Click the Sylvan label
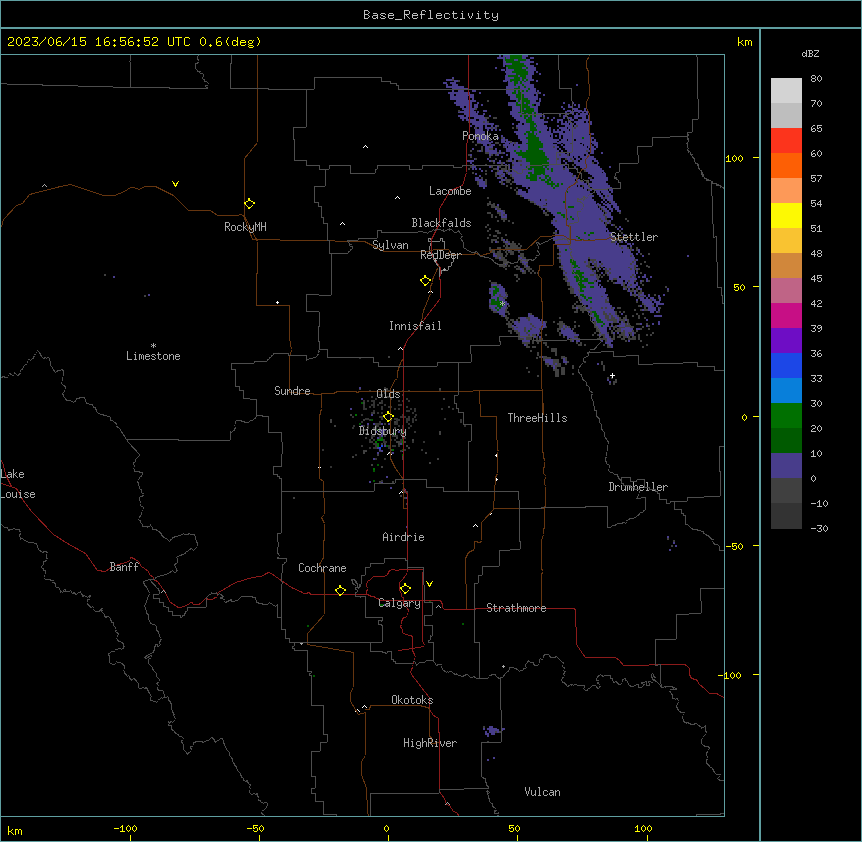 [x=390, y=245]
